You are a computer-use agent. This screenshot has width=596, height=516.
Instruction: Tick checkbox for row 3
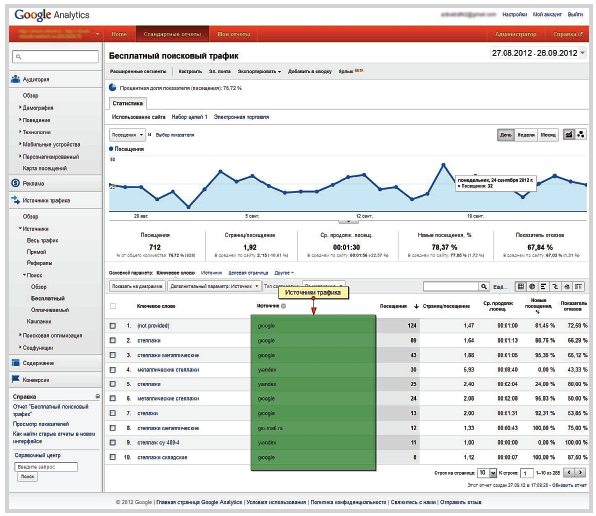113,355
